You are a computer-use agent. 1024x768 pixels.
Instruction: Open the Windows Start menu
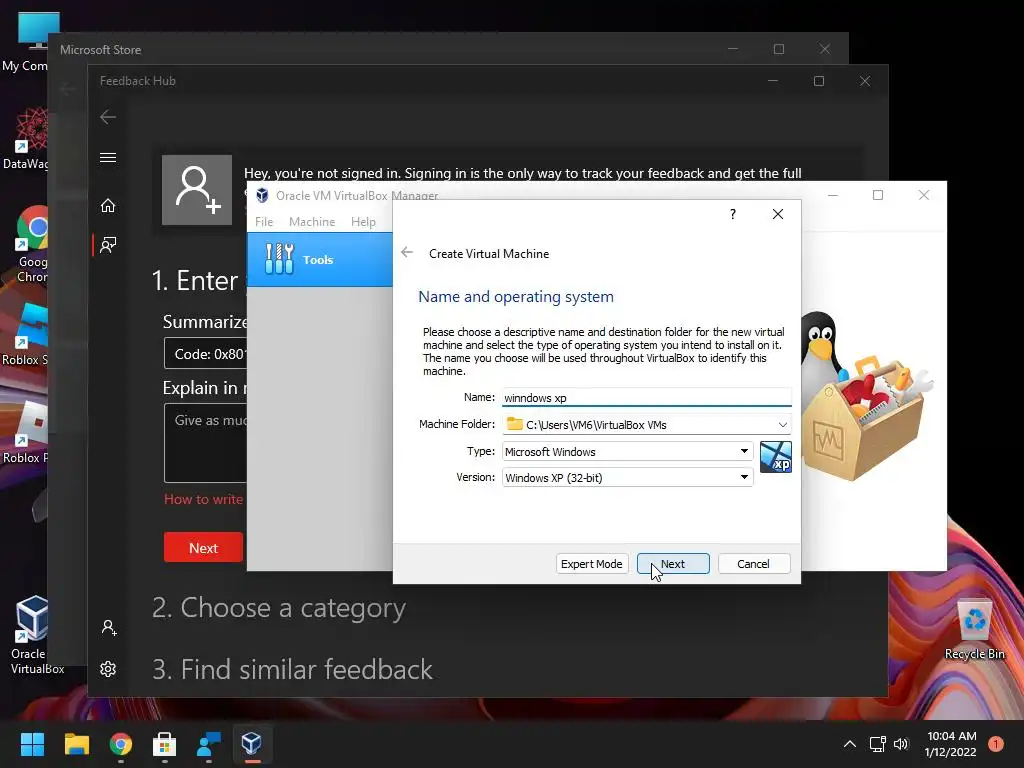tap(32, 743)
